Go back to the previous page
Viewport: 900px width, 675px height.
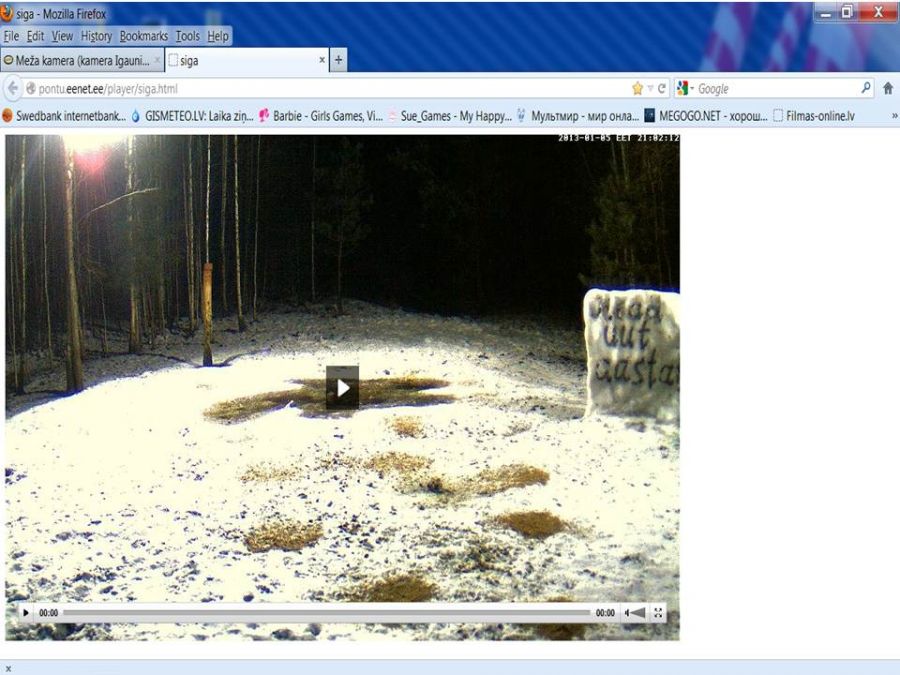coord(13,88)
